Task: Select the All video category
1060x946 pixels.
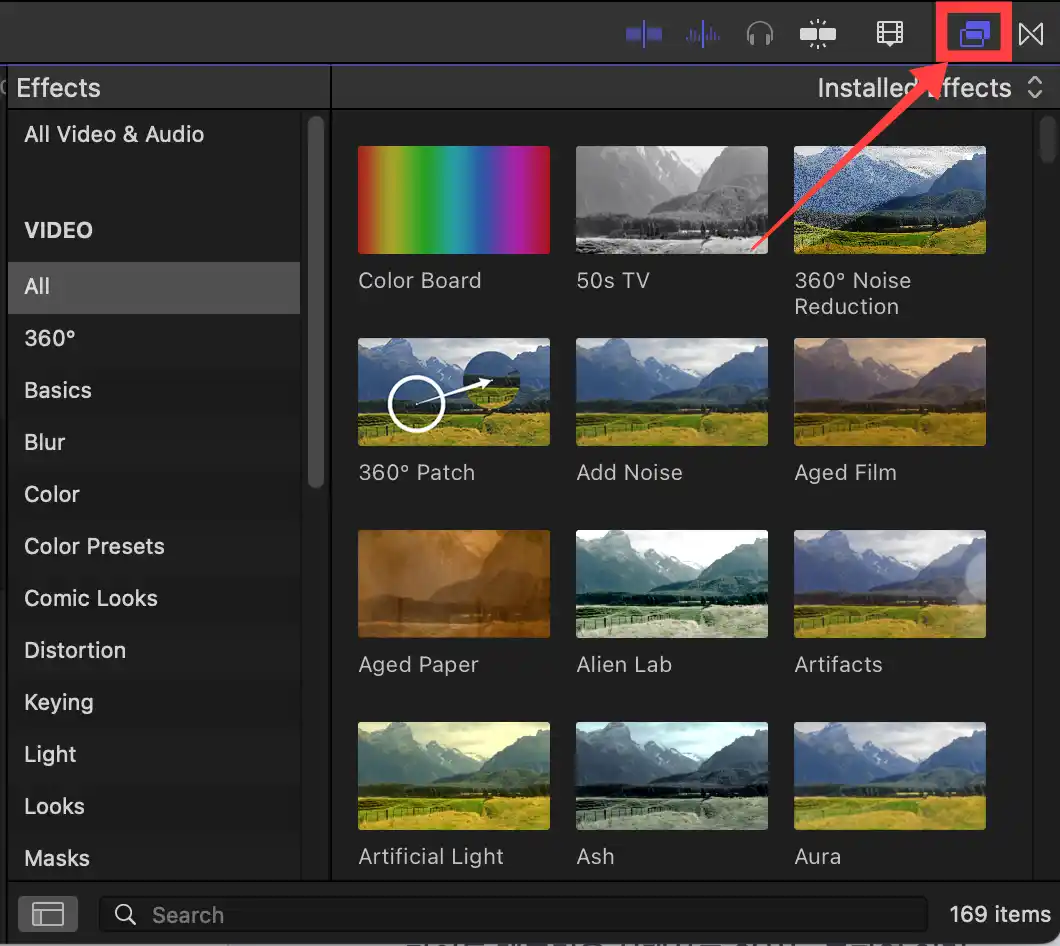Action: click(154, 287)
